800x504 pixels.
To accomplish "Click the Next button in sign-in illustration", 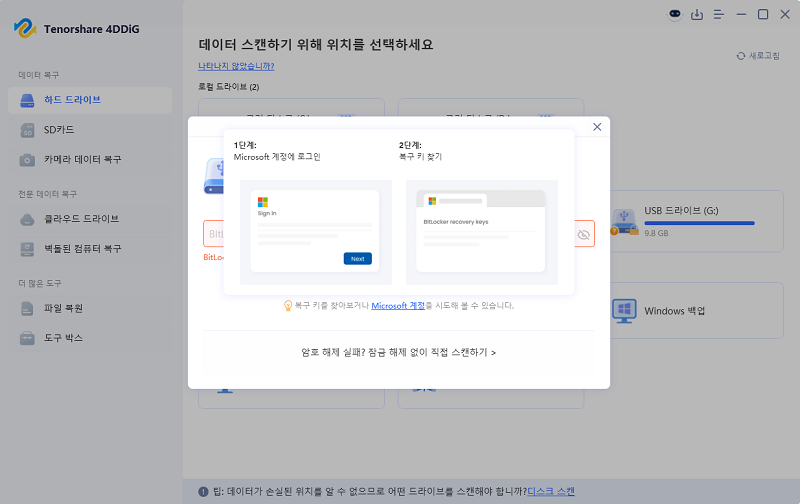I will [358, 259].
